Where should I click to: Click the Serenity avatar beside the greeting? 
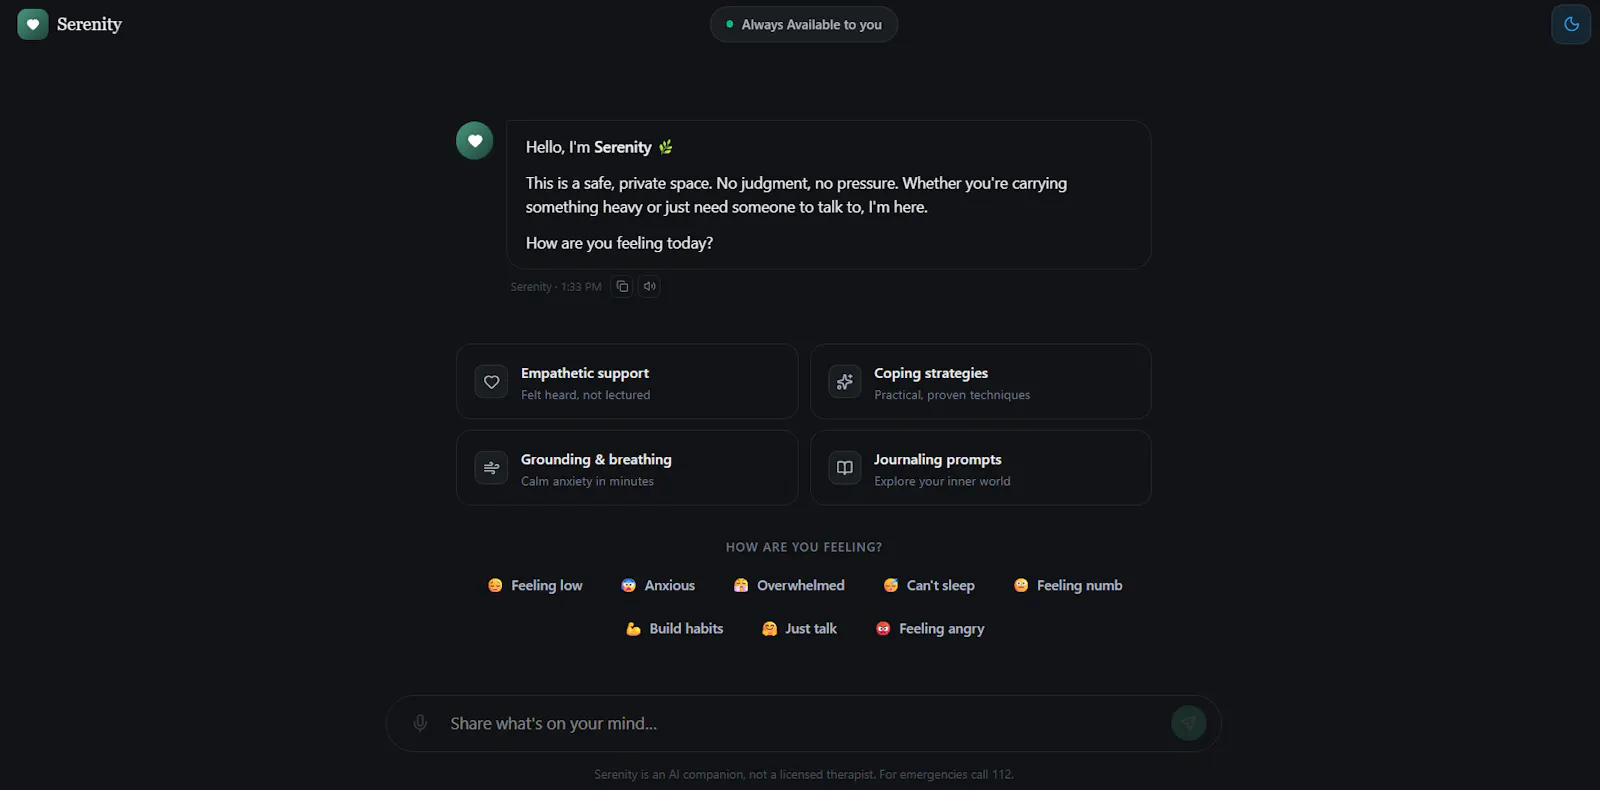(475, 140)
